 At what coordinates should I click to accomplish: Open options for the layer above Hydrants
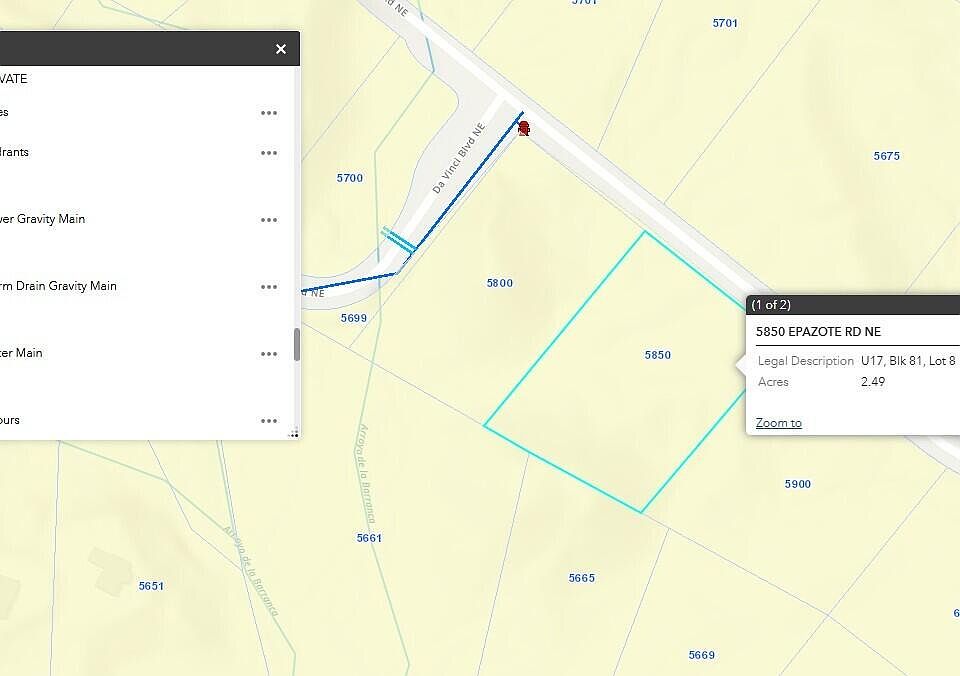click(268, 113)
